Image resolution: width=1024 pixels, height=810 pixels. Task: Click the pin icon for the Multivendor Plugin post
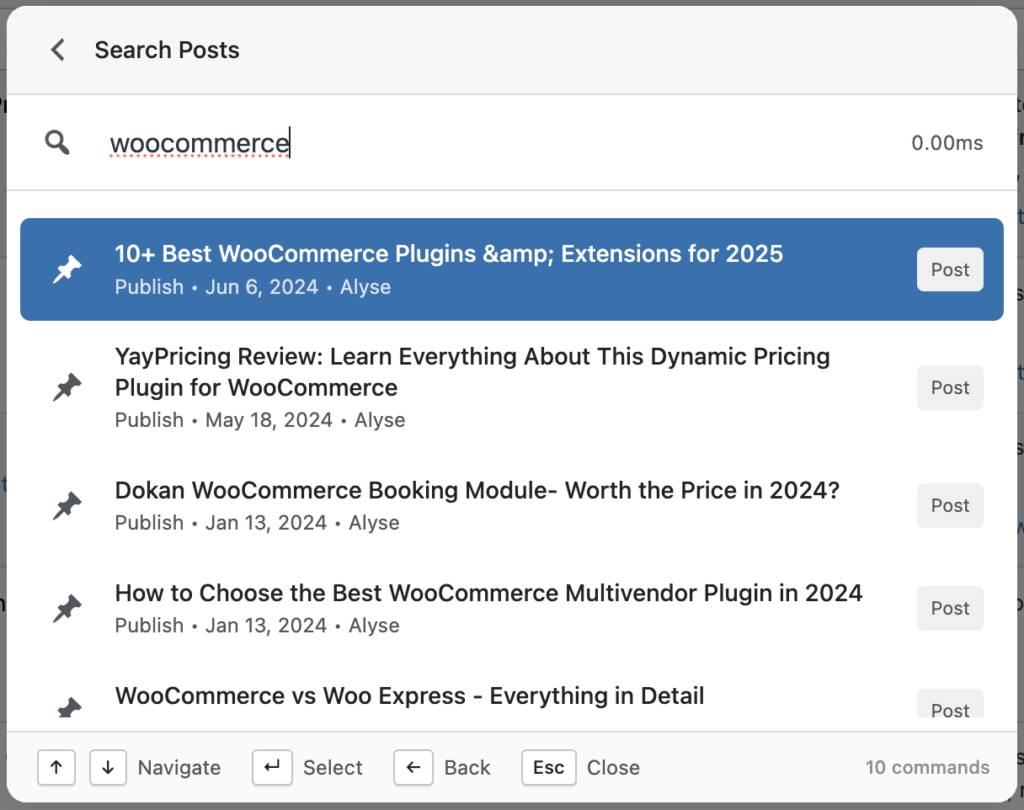[x=66, y=607]
